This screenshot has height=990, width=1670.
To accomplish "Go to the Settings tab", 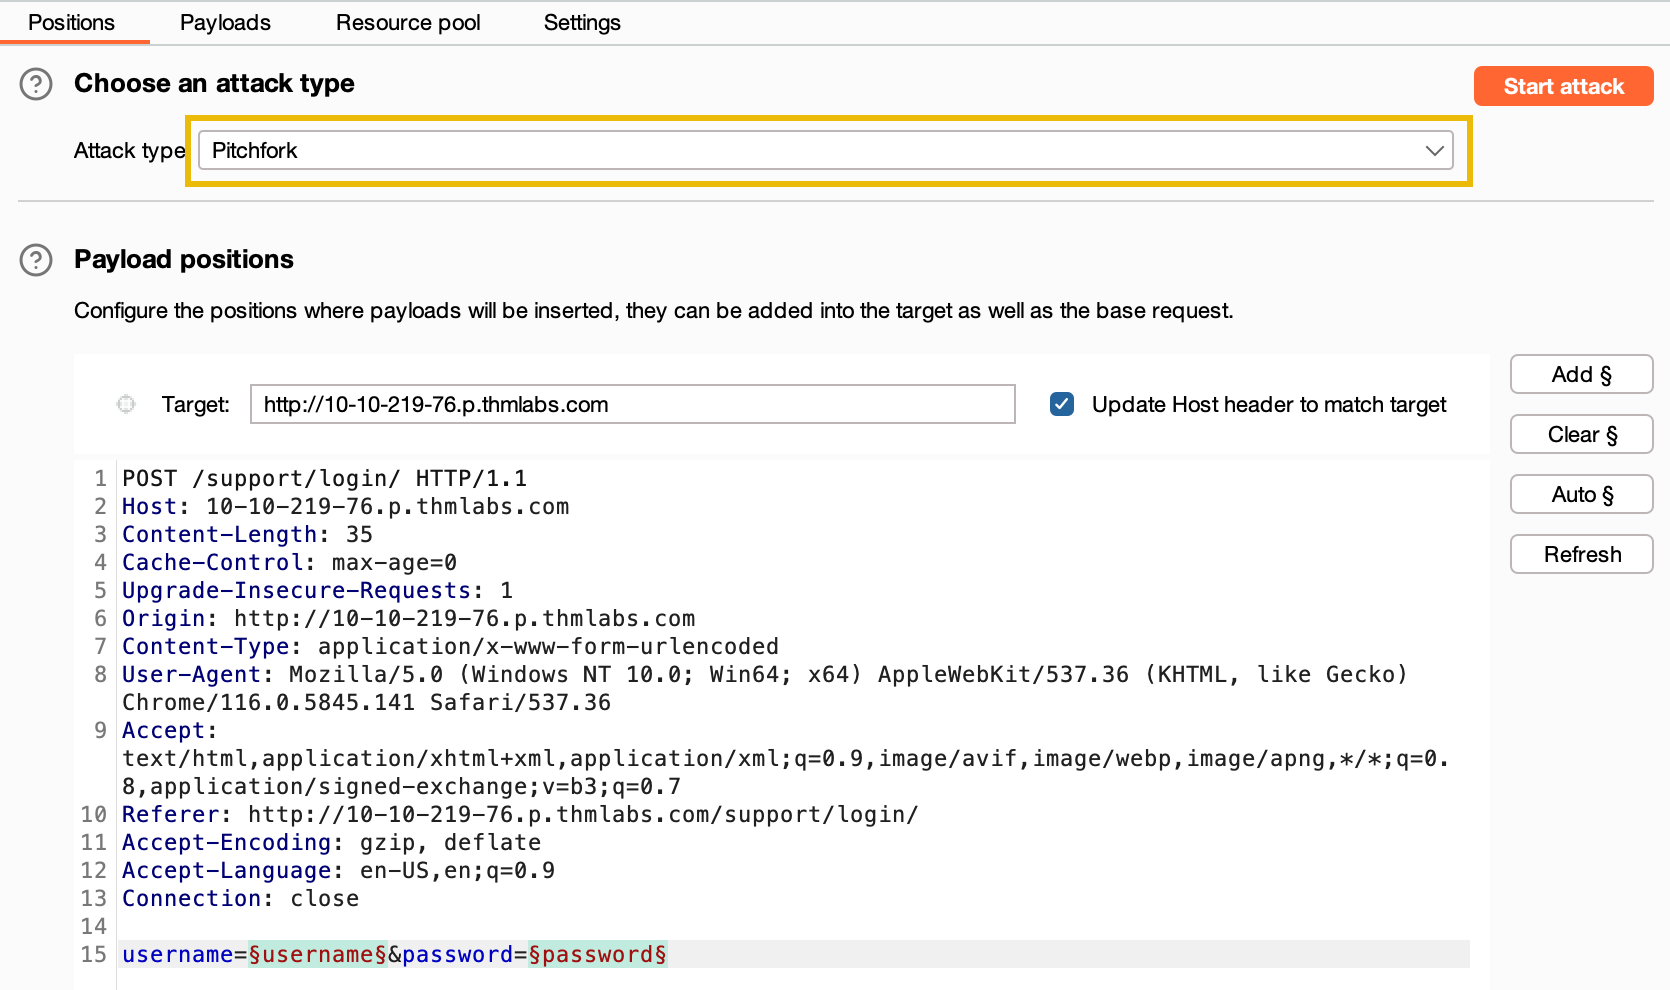I will pyautogui.click(x=582, y=22).
